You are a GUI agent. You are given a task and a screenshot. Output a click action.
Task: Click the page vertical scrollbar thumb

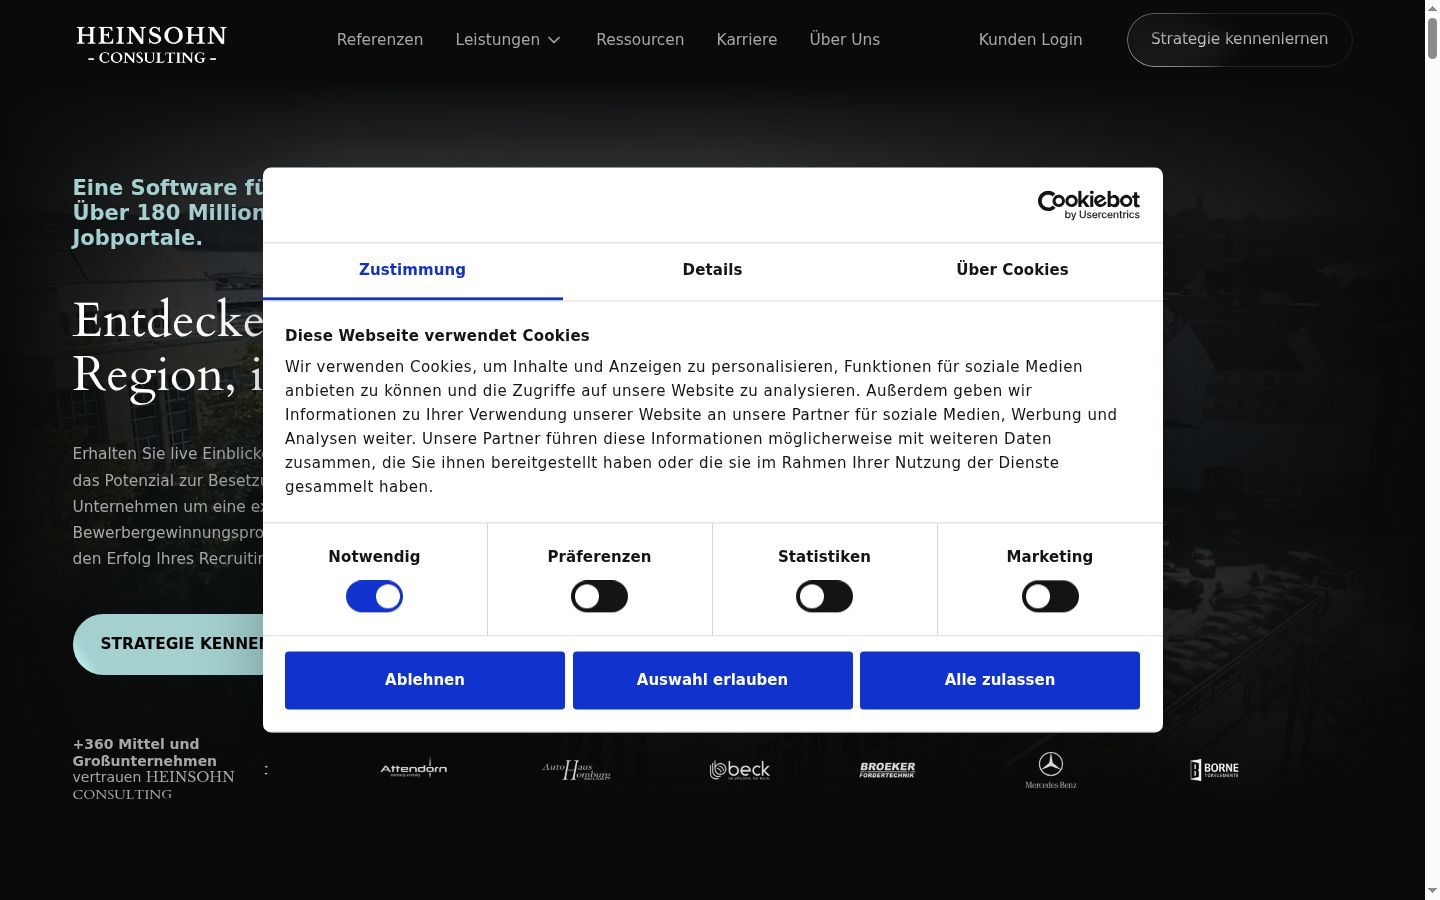click(x=1432, y=38)
